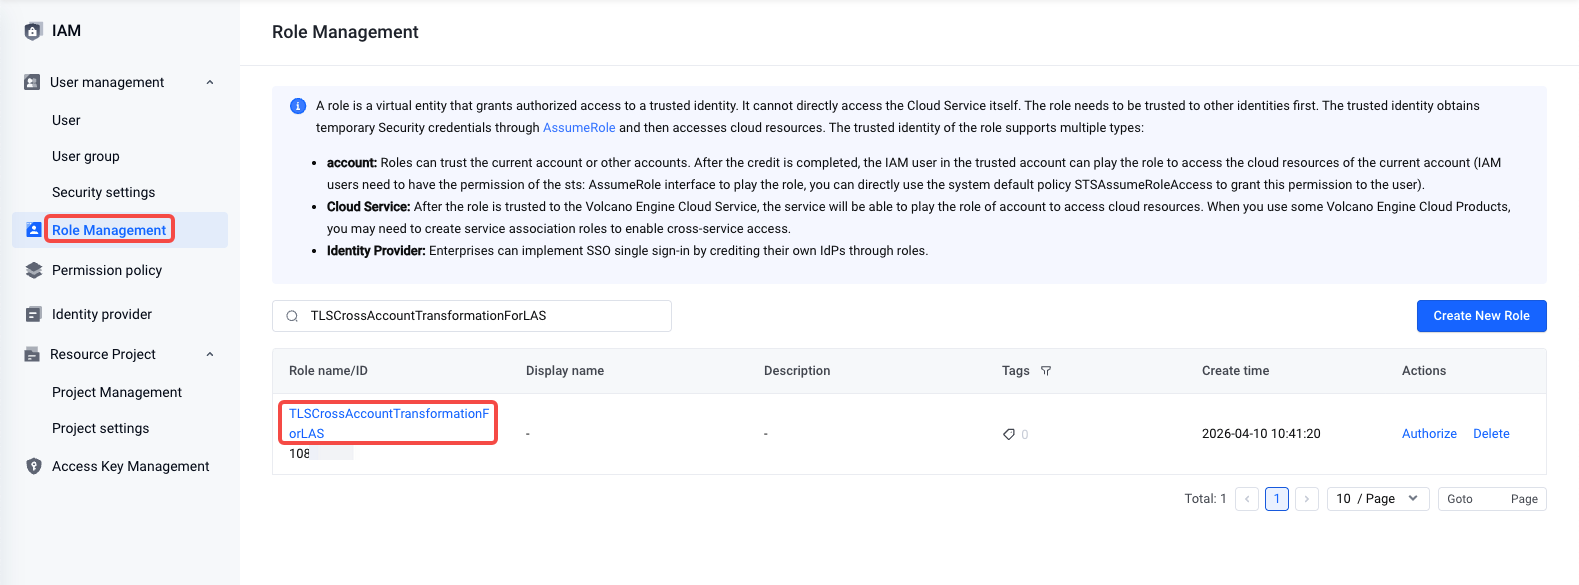Go to Project Management menu item
This screenshot has height=585, width=1579.
(x=117, y=392)
